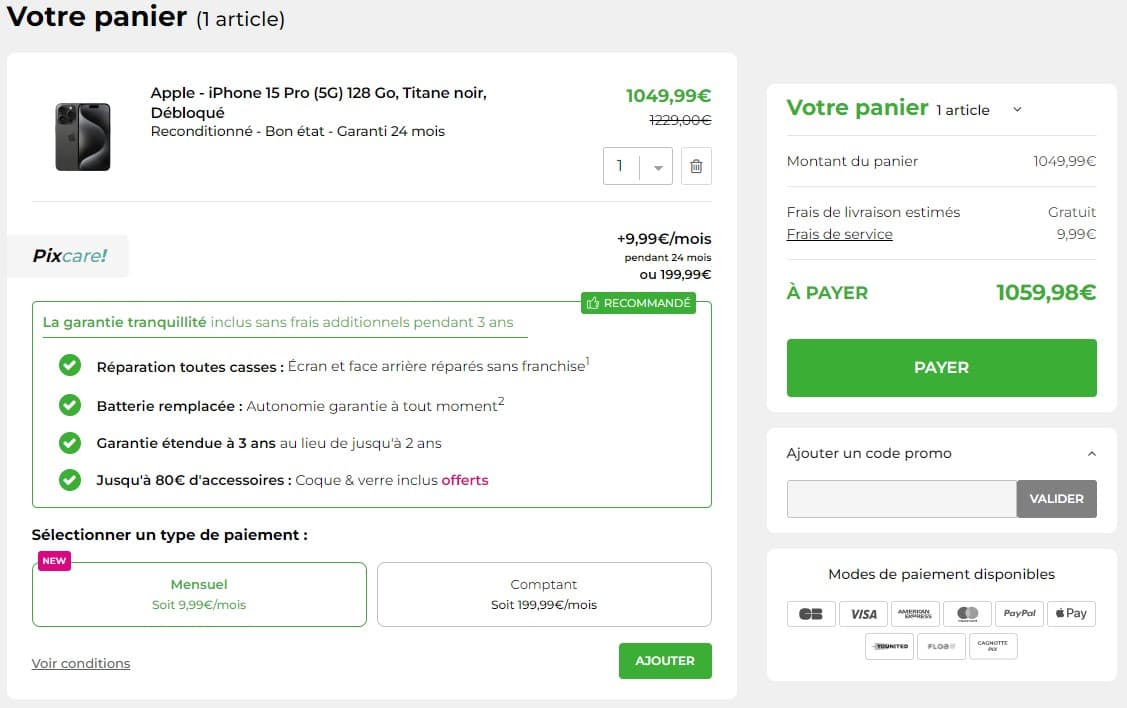Click the Voir conditions link
The image size is (1127, 708).
click(81, 662)
